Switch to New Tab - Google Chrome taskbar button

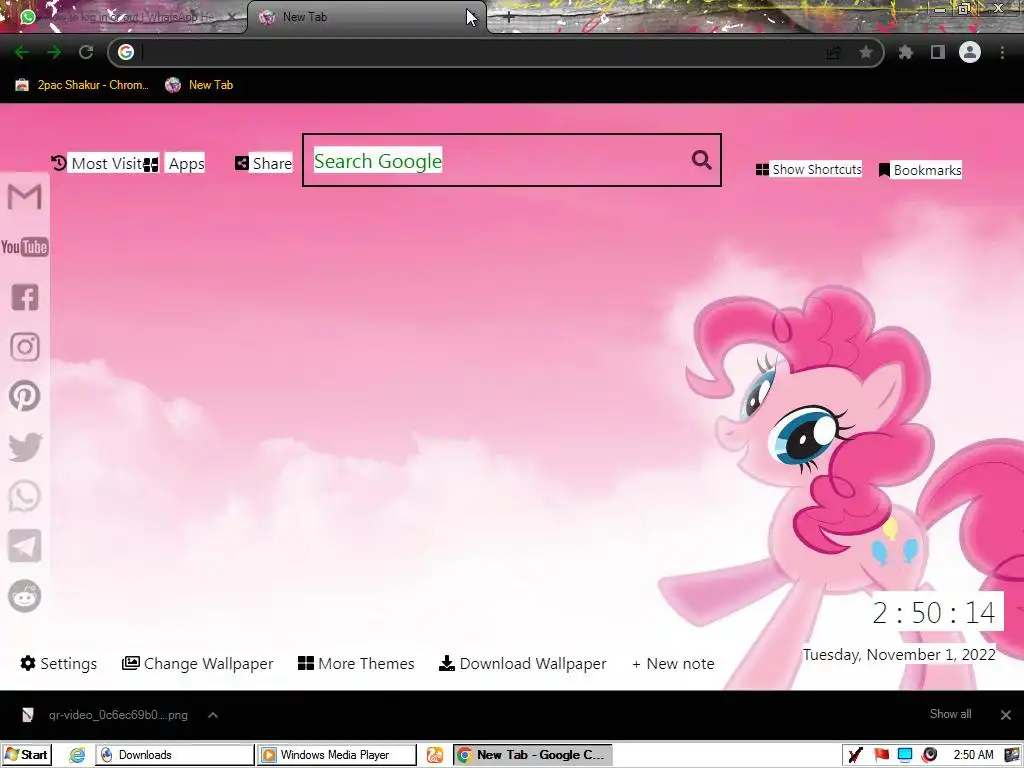[533, 755]
